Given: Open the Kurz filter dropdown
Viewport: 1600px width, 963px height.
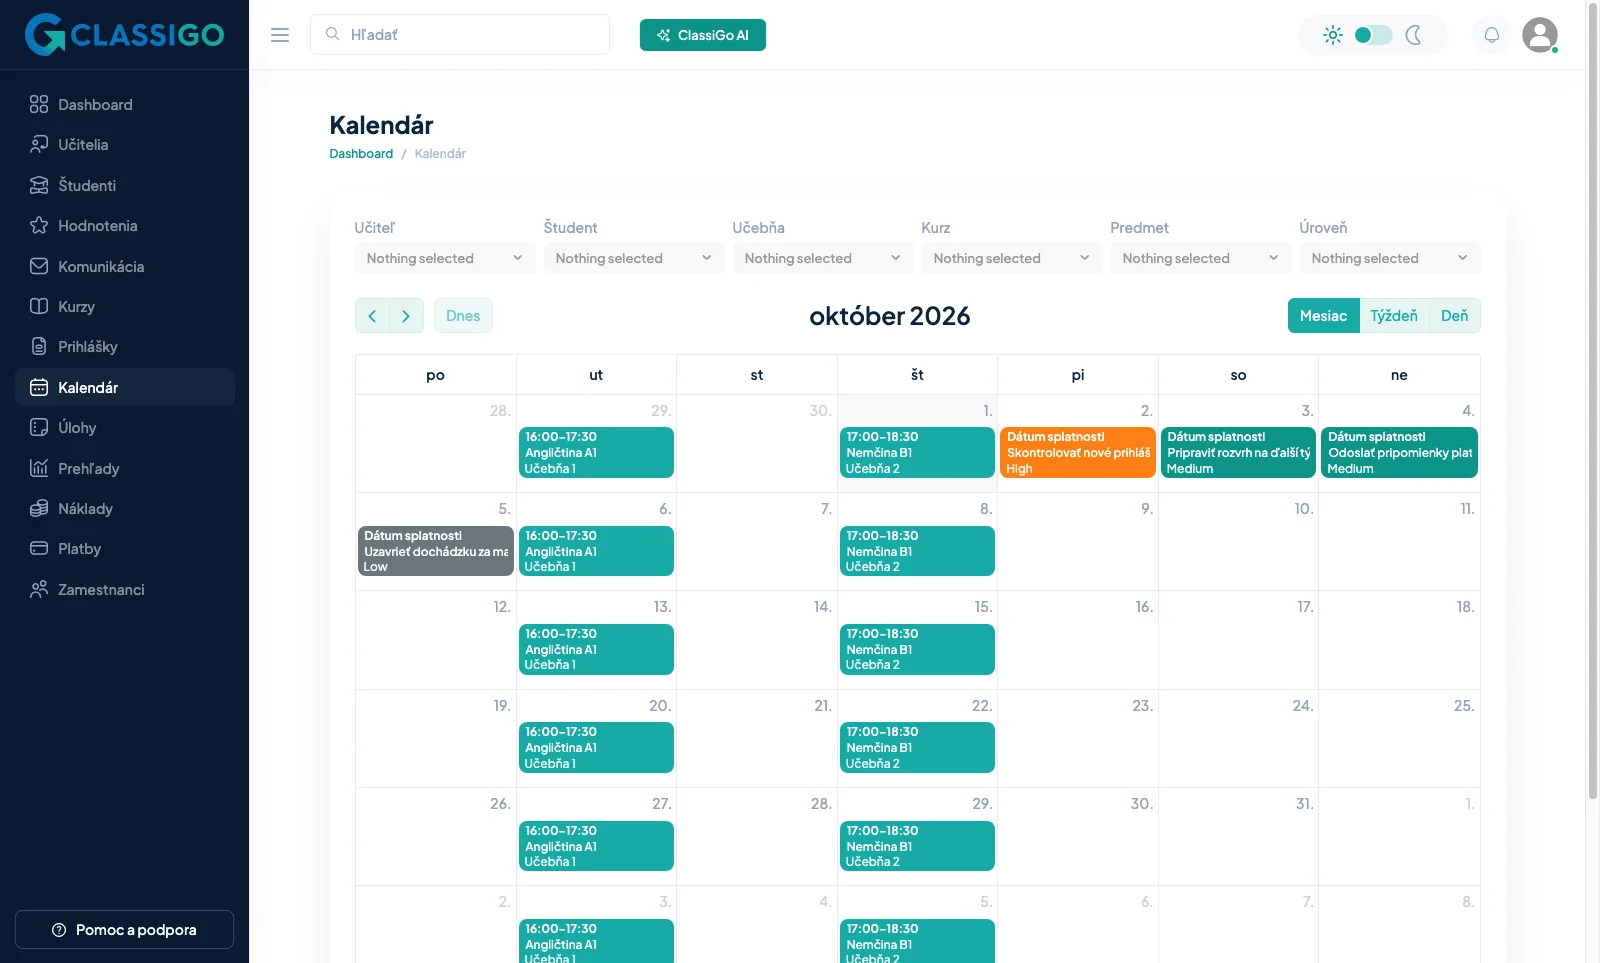Looking at the screenshot, I should 1012,258.
